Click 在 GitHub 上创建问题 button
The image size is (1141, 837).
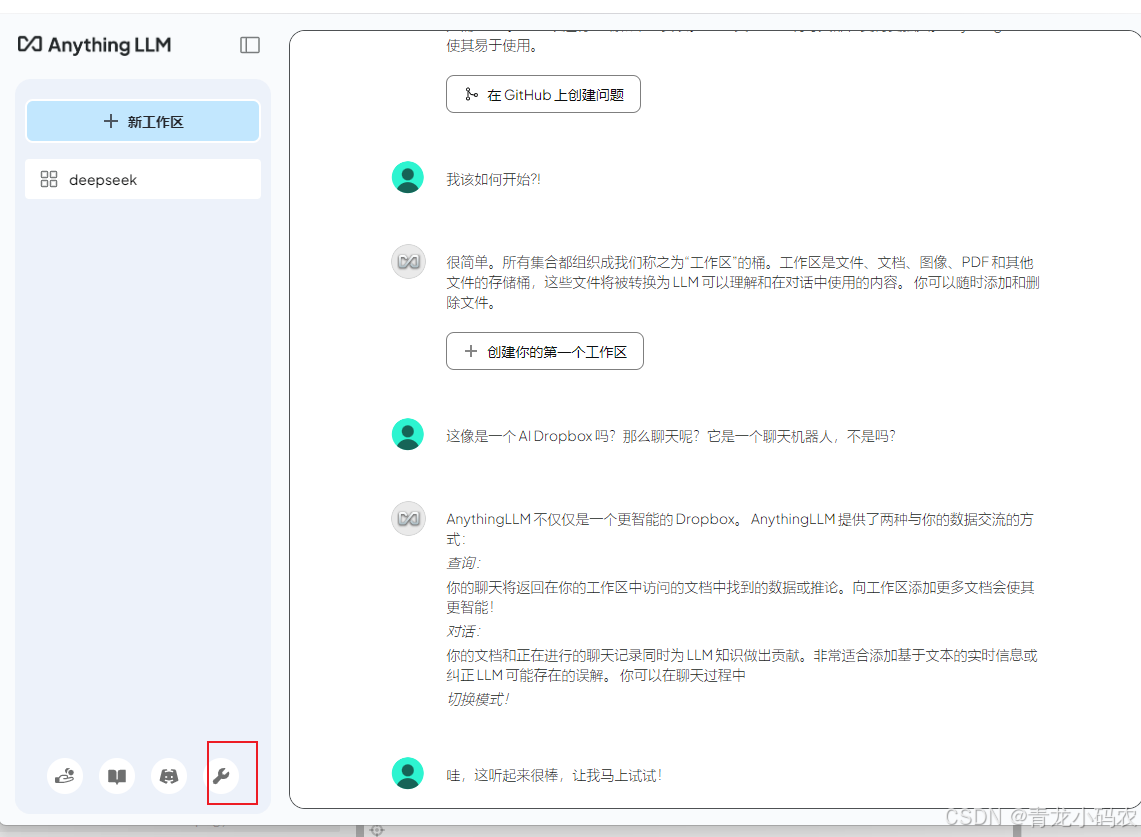coord(543,95)
